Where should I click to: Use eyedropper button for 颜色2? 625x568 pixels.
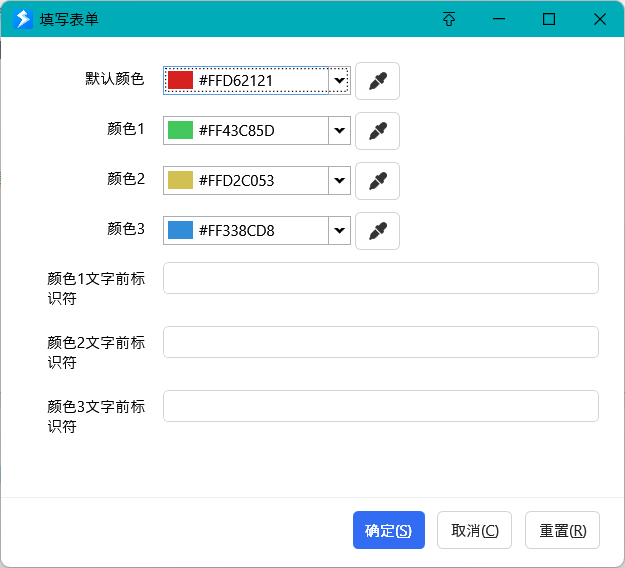point(377,181)
